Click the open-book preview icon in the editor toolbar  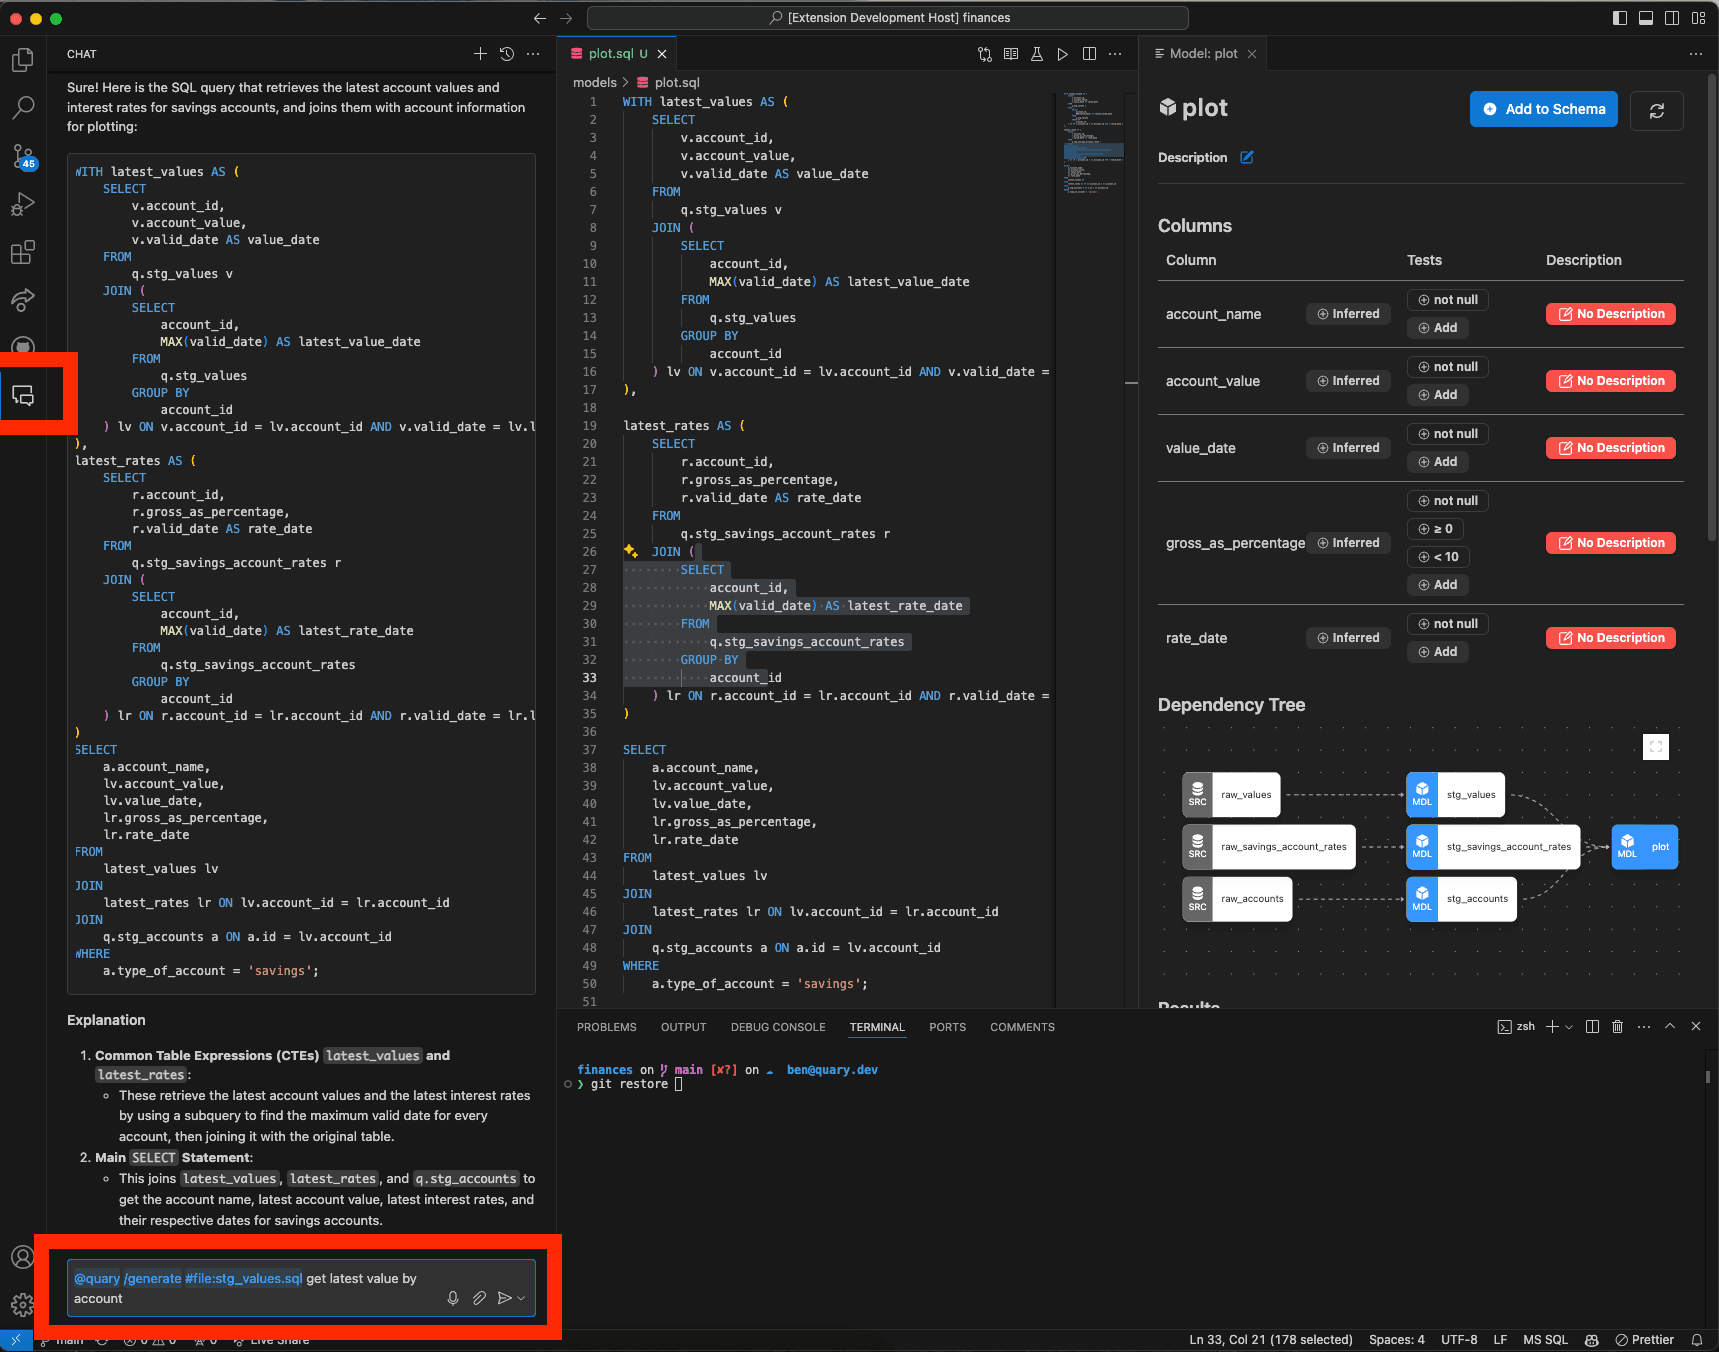pyautogui.click(x=1011, y=54)
